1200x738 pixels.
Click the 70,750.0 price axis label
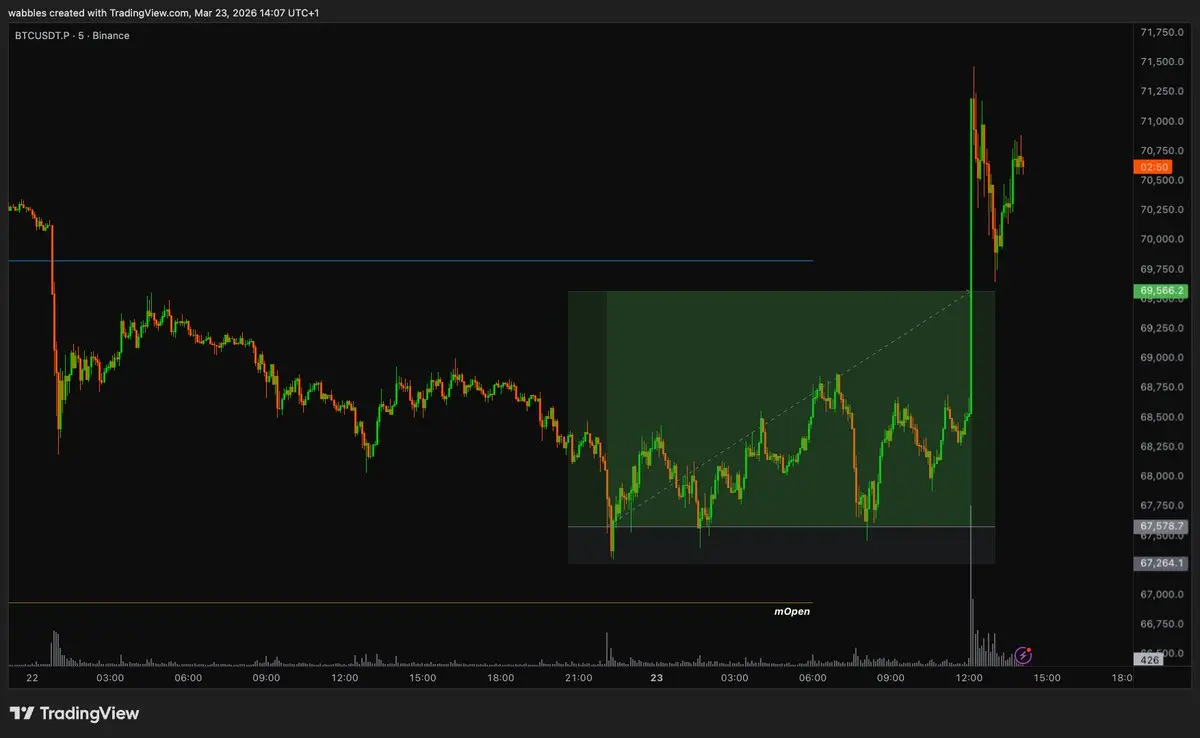click(x=1162, y=151)
